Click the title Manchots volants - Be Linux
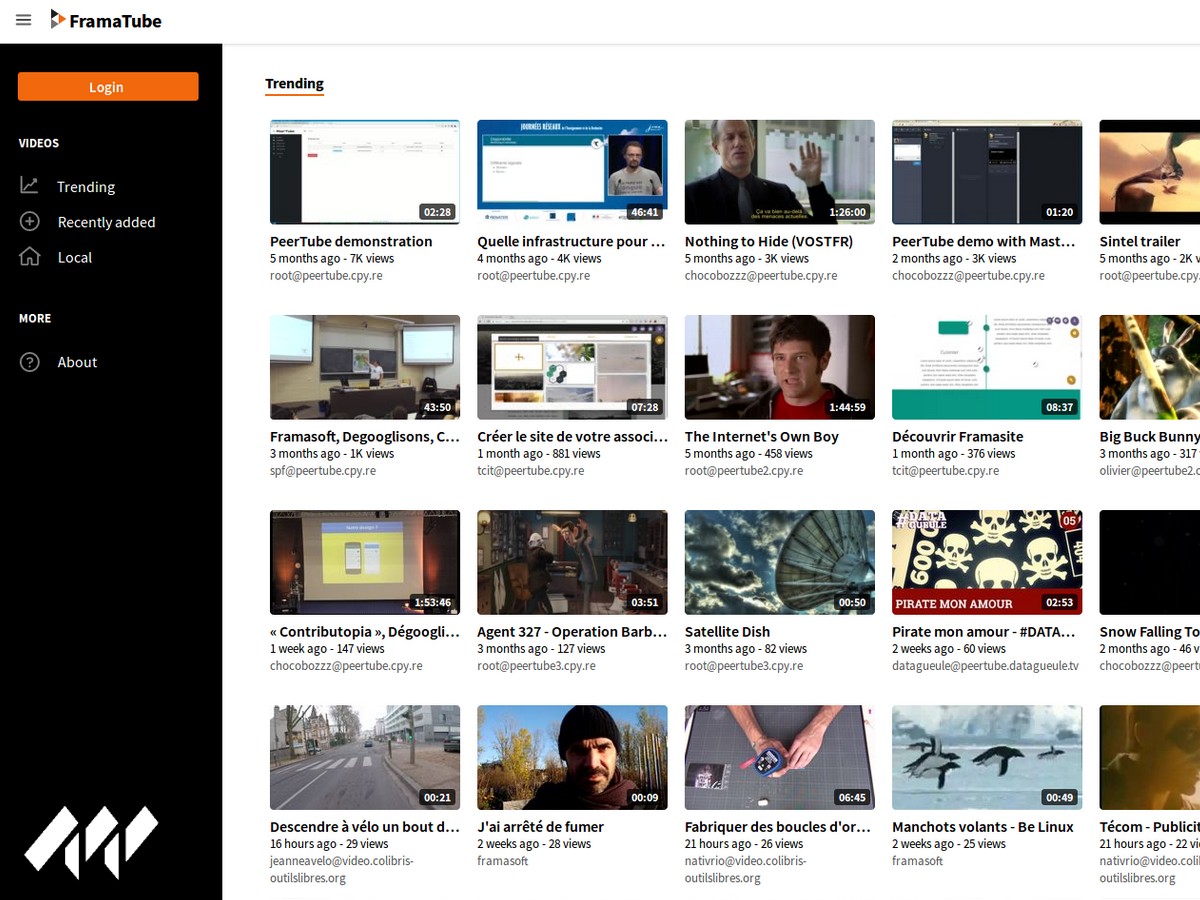The height and width of the screenshot is (900, 1200). (x=983, y=826)
